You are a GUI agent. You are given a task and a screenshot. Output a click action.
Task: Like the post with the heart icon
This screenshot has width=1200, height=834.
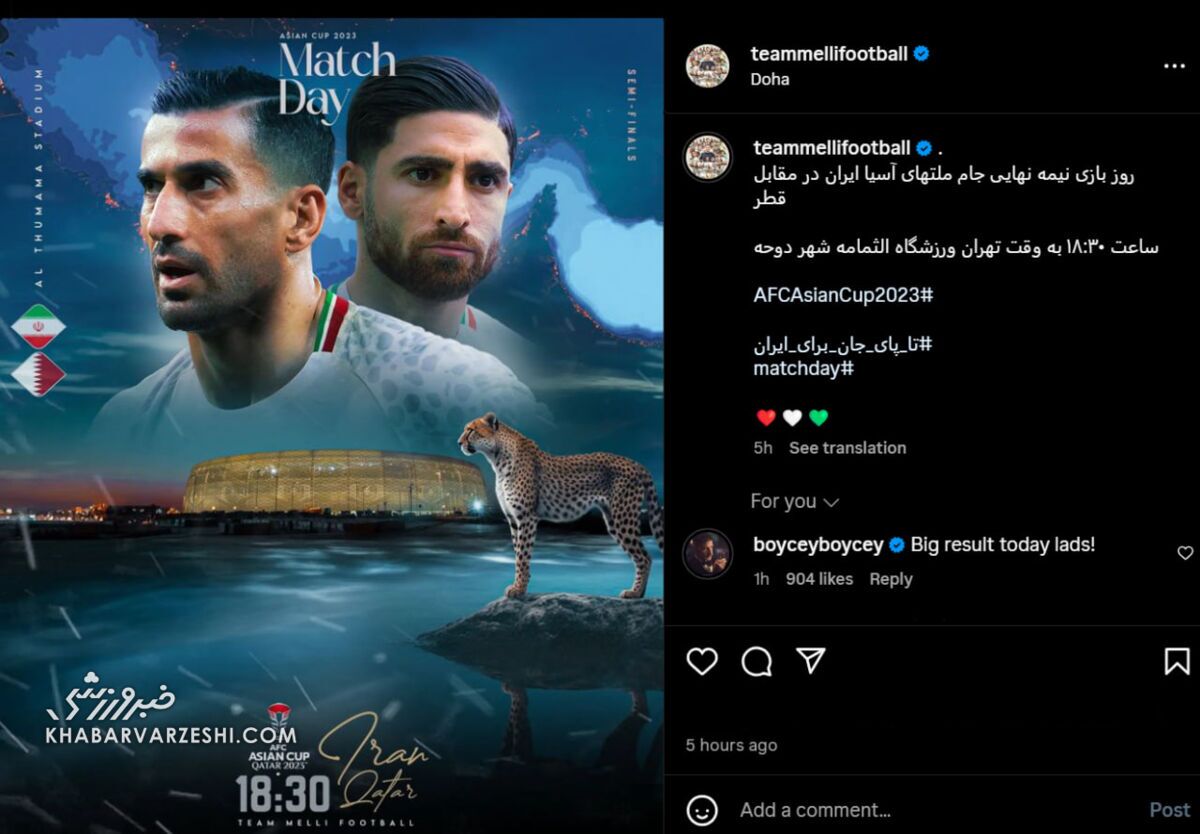(x=702, y=661)
